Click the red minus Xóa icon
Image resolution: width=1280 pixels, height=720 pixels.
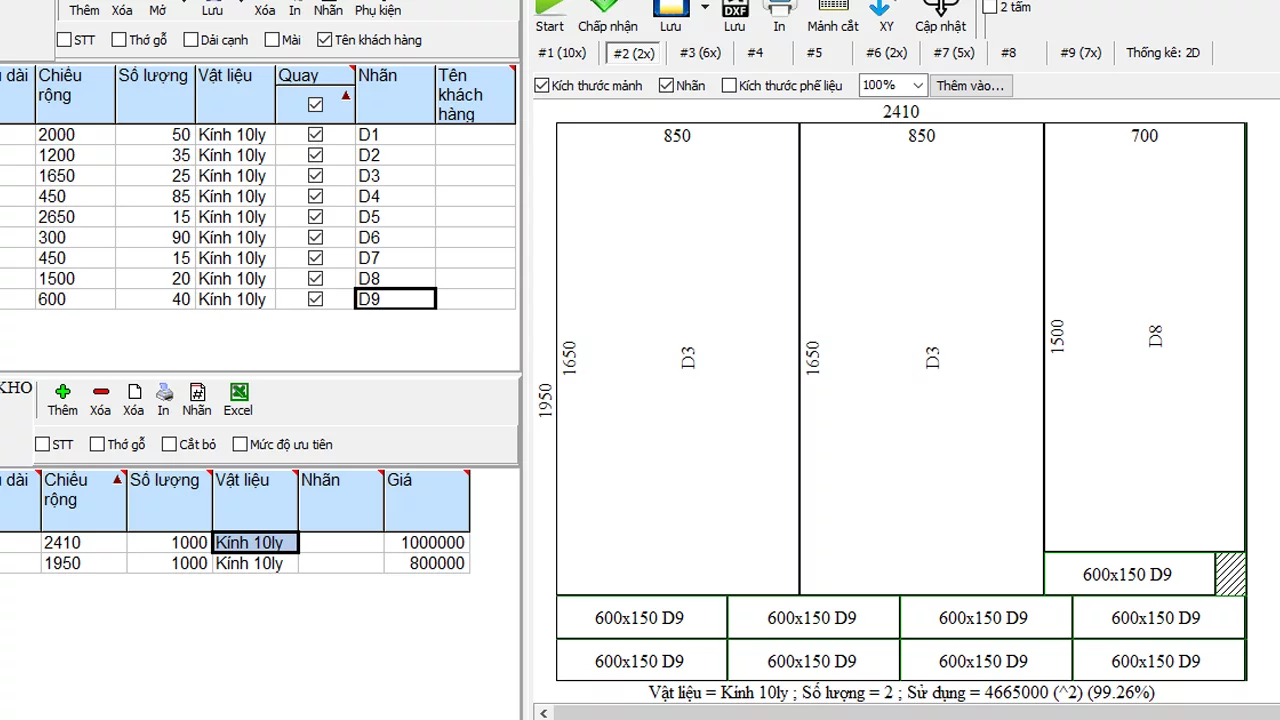[x=100, y=392]
